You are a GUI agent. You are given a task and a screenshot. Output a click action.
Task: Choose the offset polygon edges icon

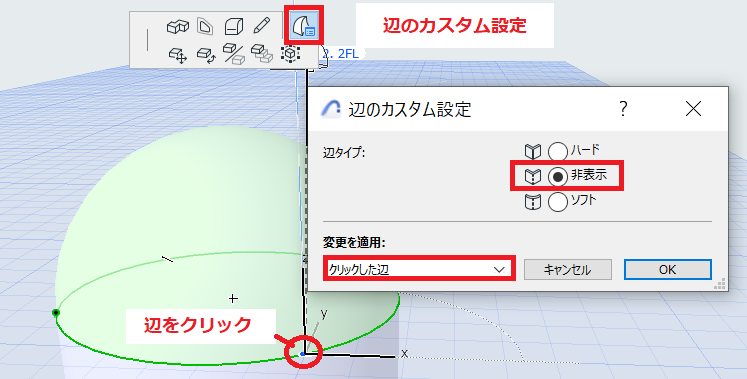click(205, 26)
